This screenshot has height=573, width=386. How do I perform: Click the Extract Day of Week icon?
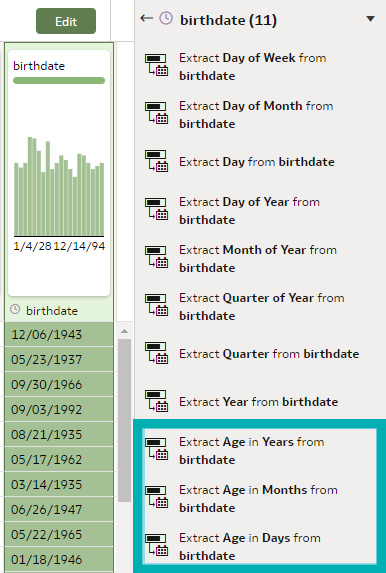click(156, 65)
